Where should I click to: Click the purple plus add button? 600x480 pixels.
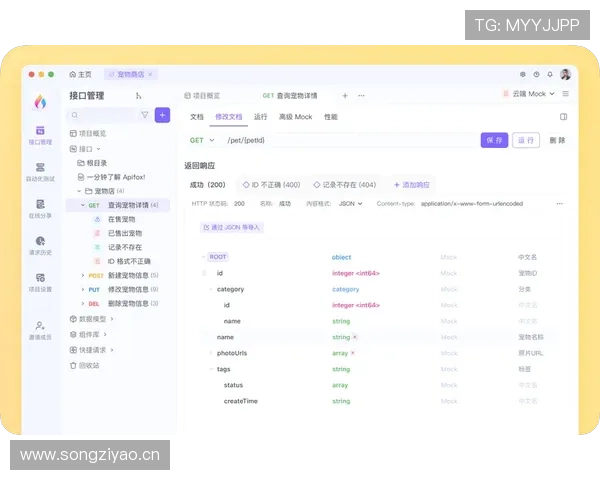point(162,115)
